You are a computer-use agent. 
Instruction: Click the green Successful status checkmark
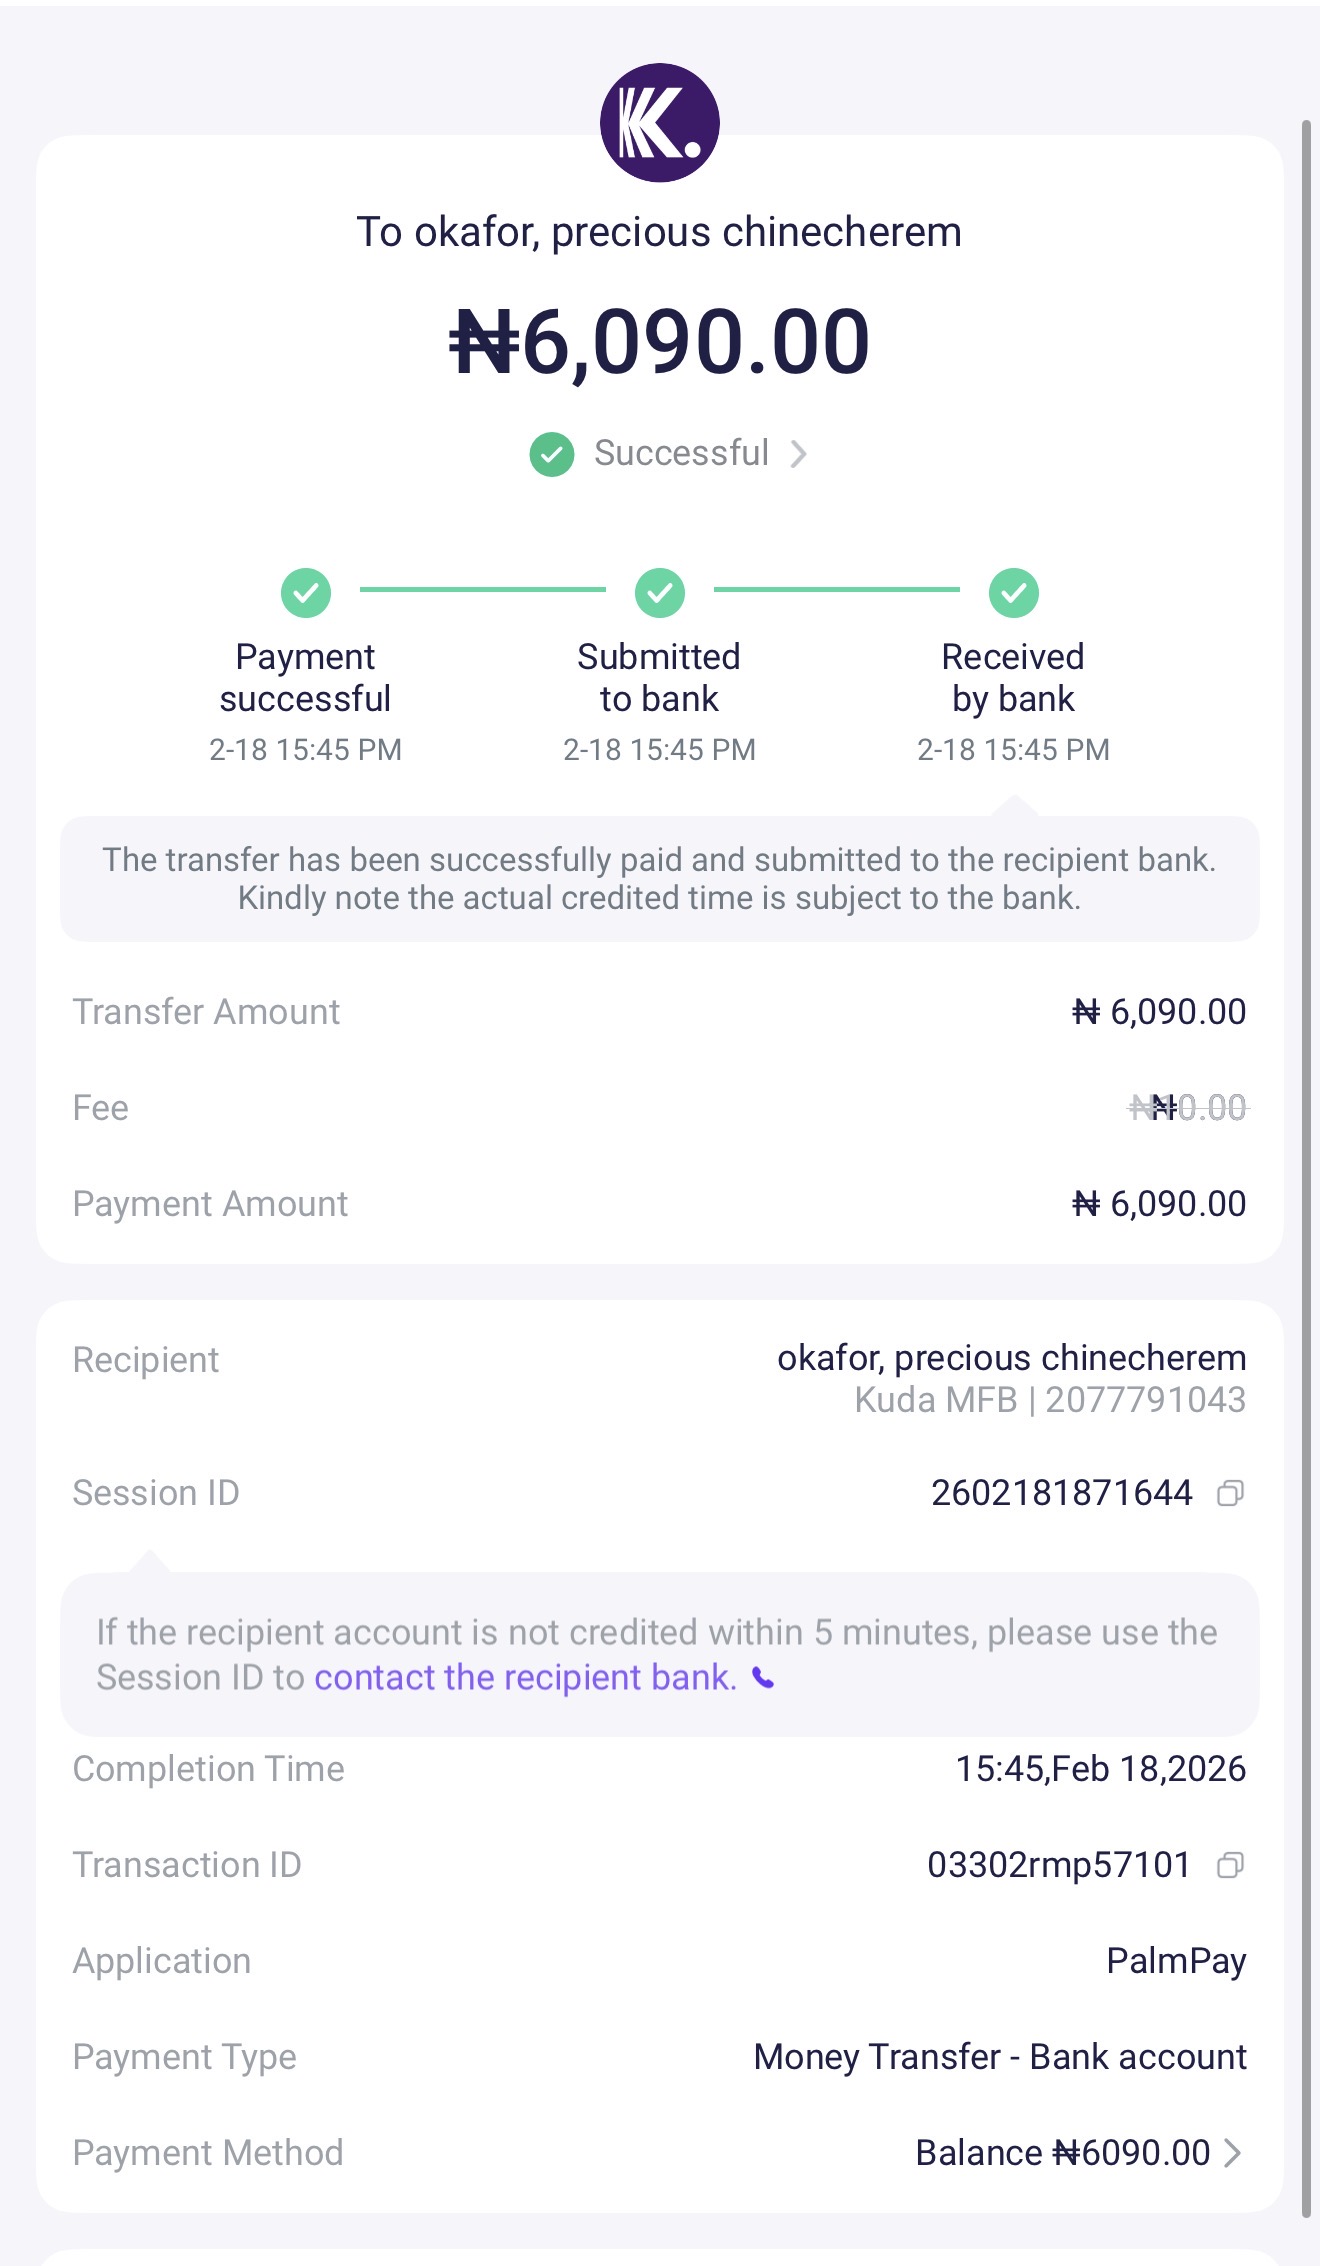click(552, 454)
